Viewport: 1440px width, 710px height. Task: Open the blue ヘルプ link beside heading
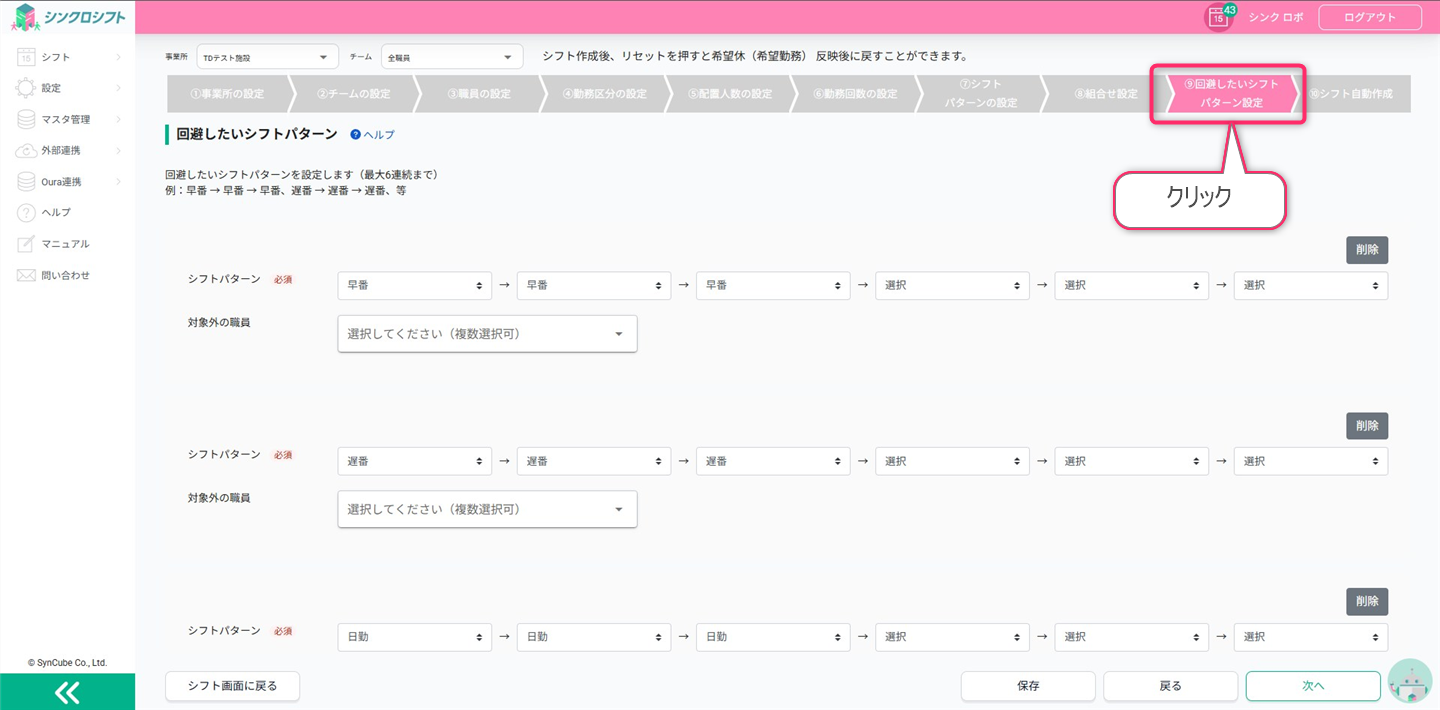click(x=372, y=134)
